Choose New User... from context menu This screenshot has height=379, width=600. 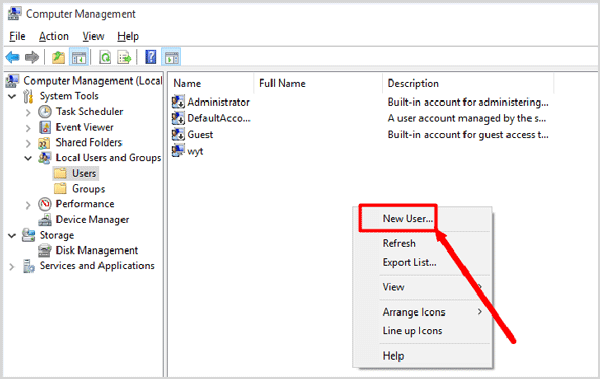(408, 218)
